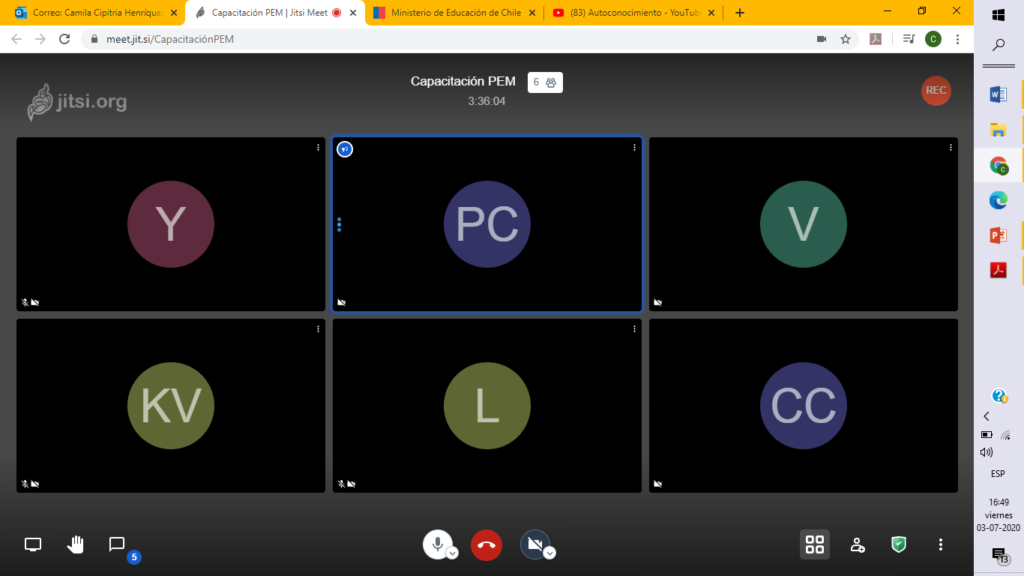Image resolution: width=1024 pixels, height=576 pixels.
Task: Toggle the camera on or off
Action: tap(534, 543)
